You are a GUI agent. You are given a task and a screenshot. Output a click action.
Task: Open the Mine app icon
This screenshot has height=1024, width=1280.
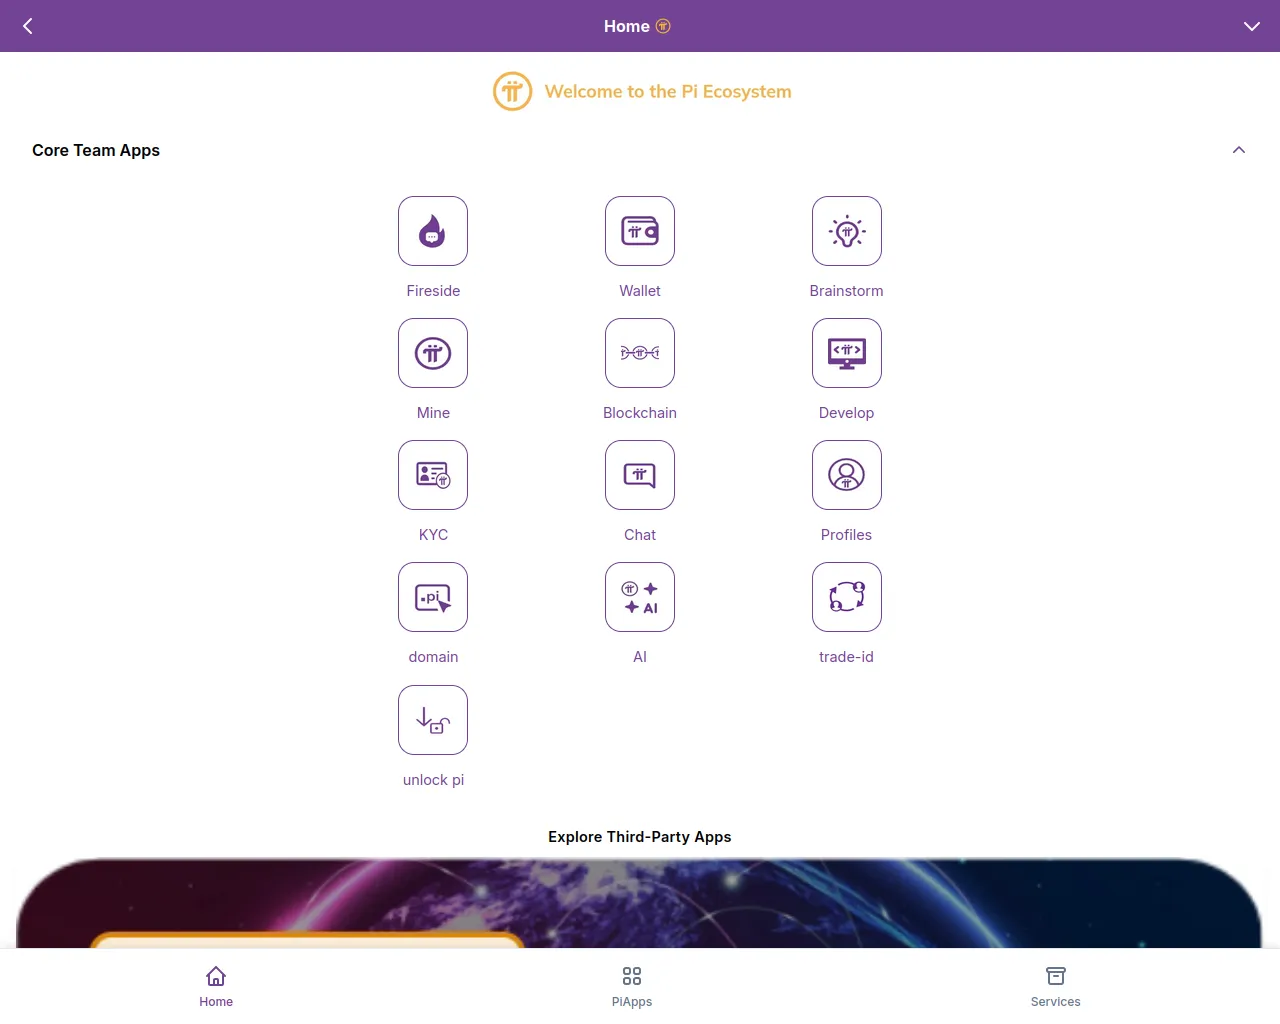pos(433,353)
